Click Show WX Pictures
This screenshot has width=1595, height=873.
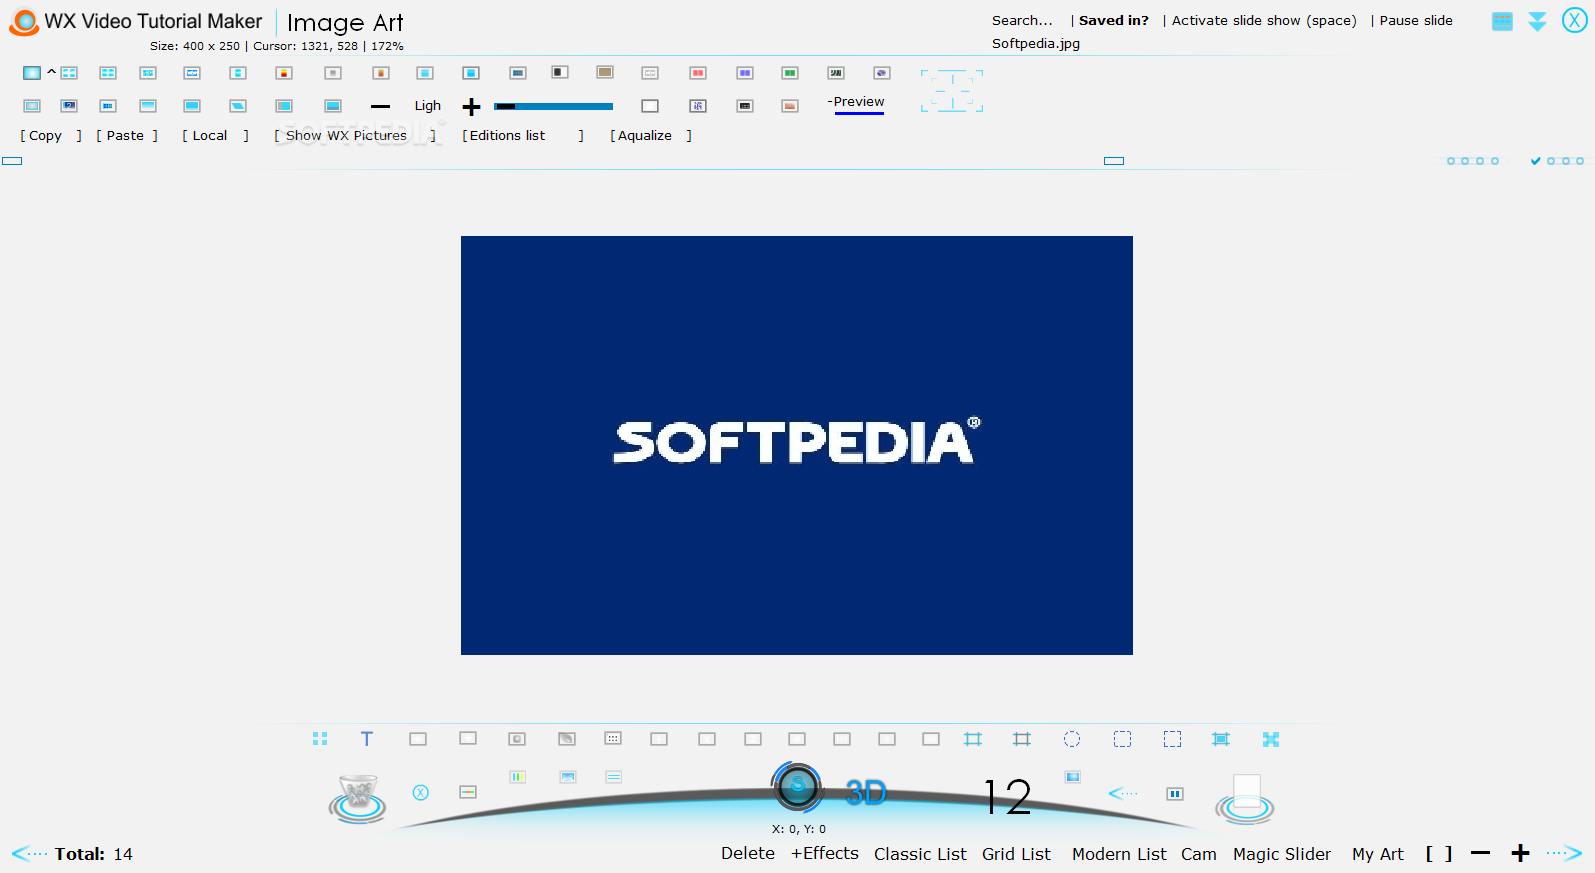355,136
